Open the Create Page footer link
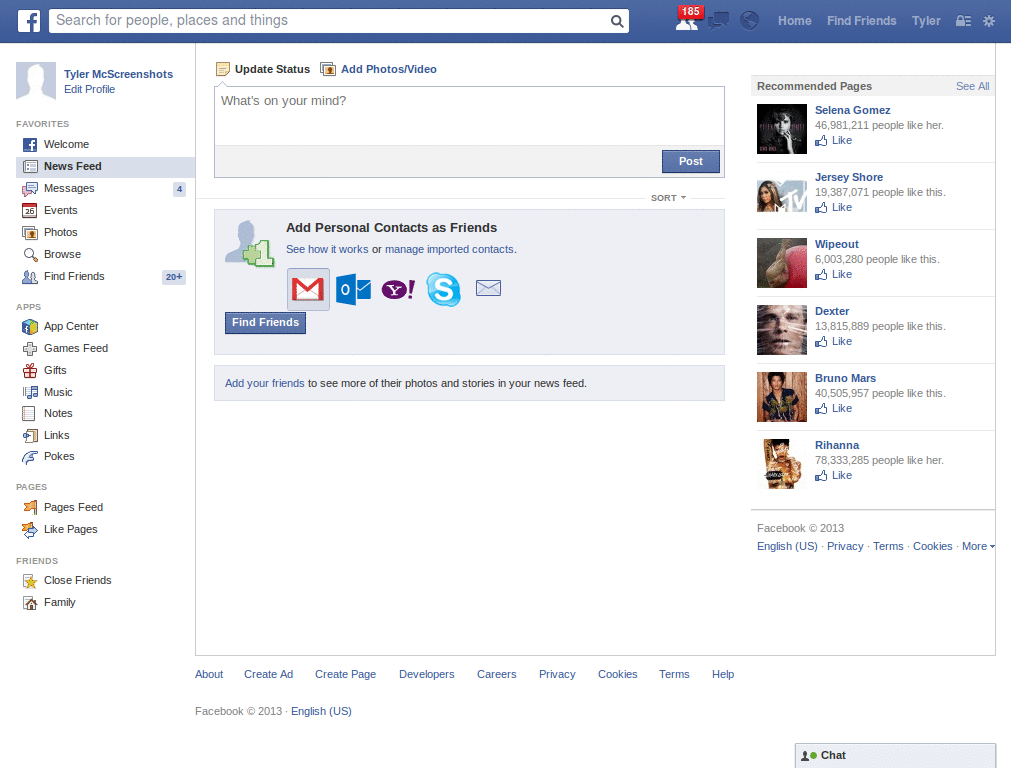 tap(345, 675)
